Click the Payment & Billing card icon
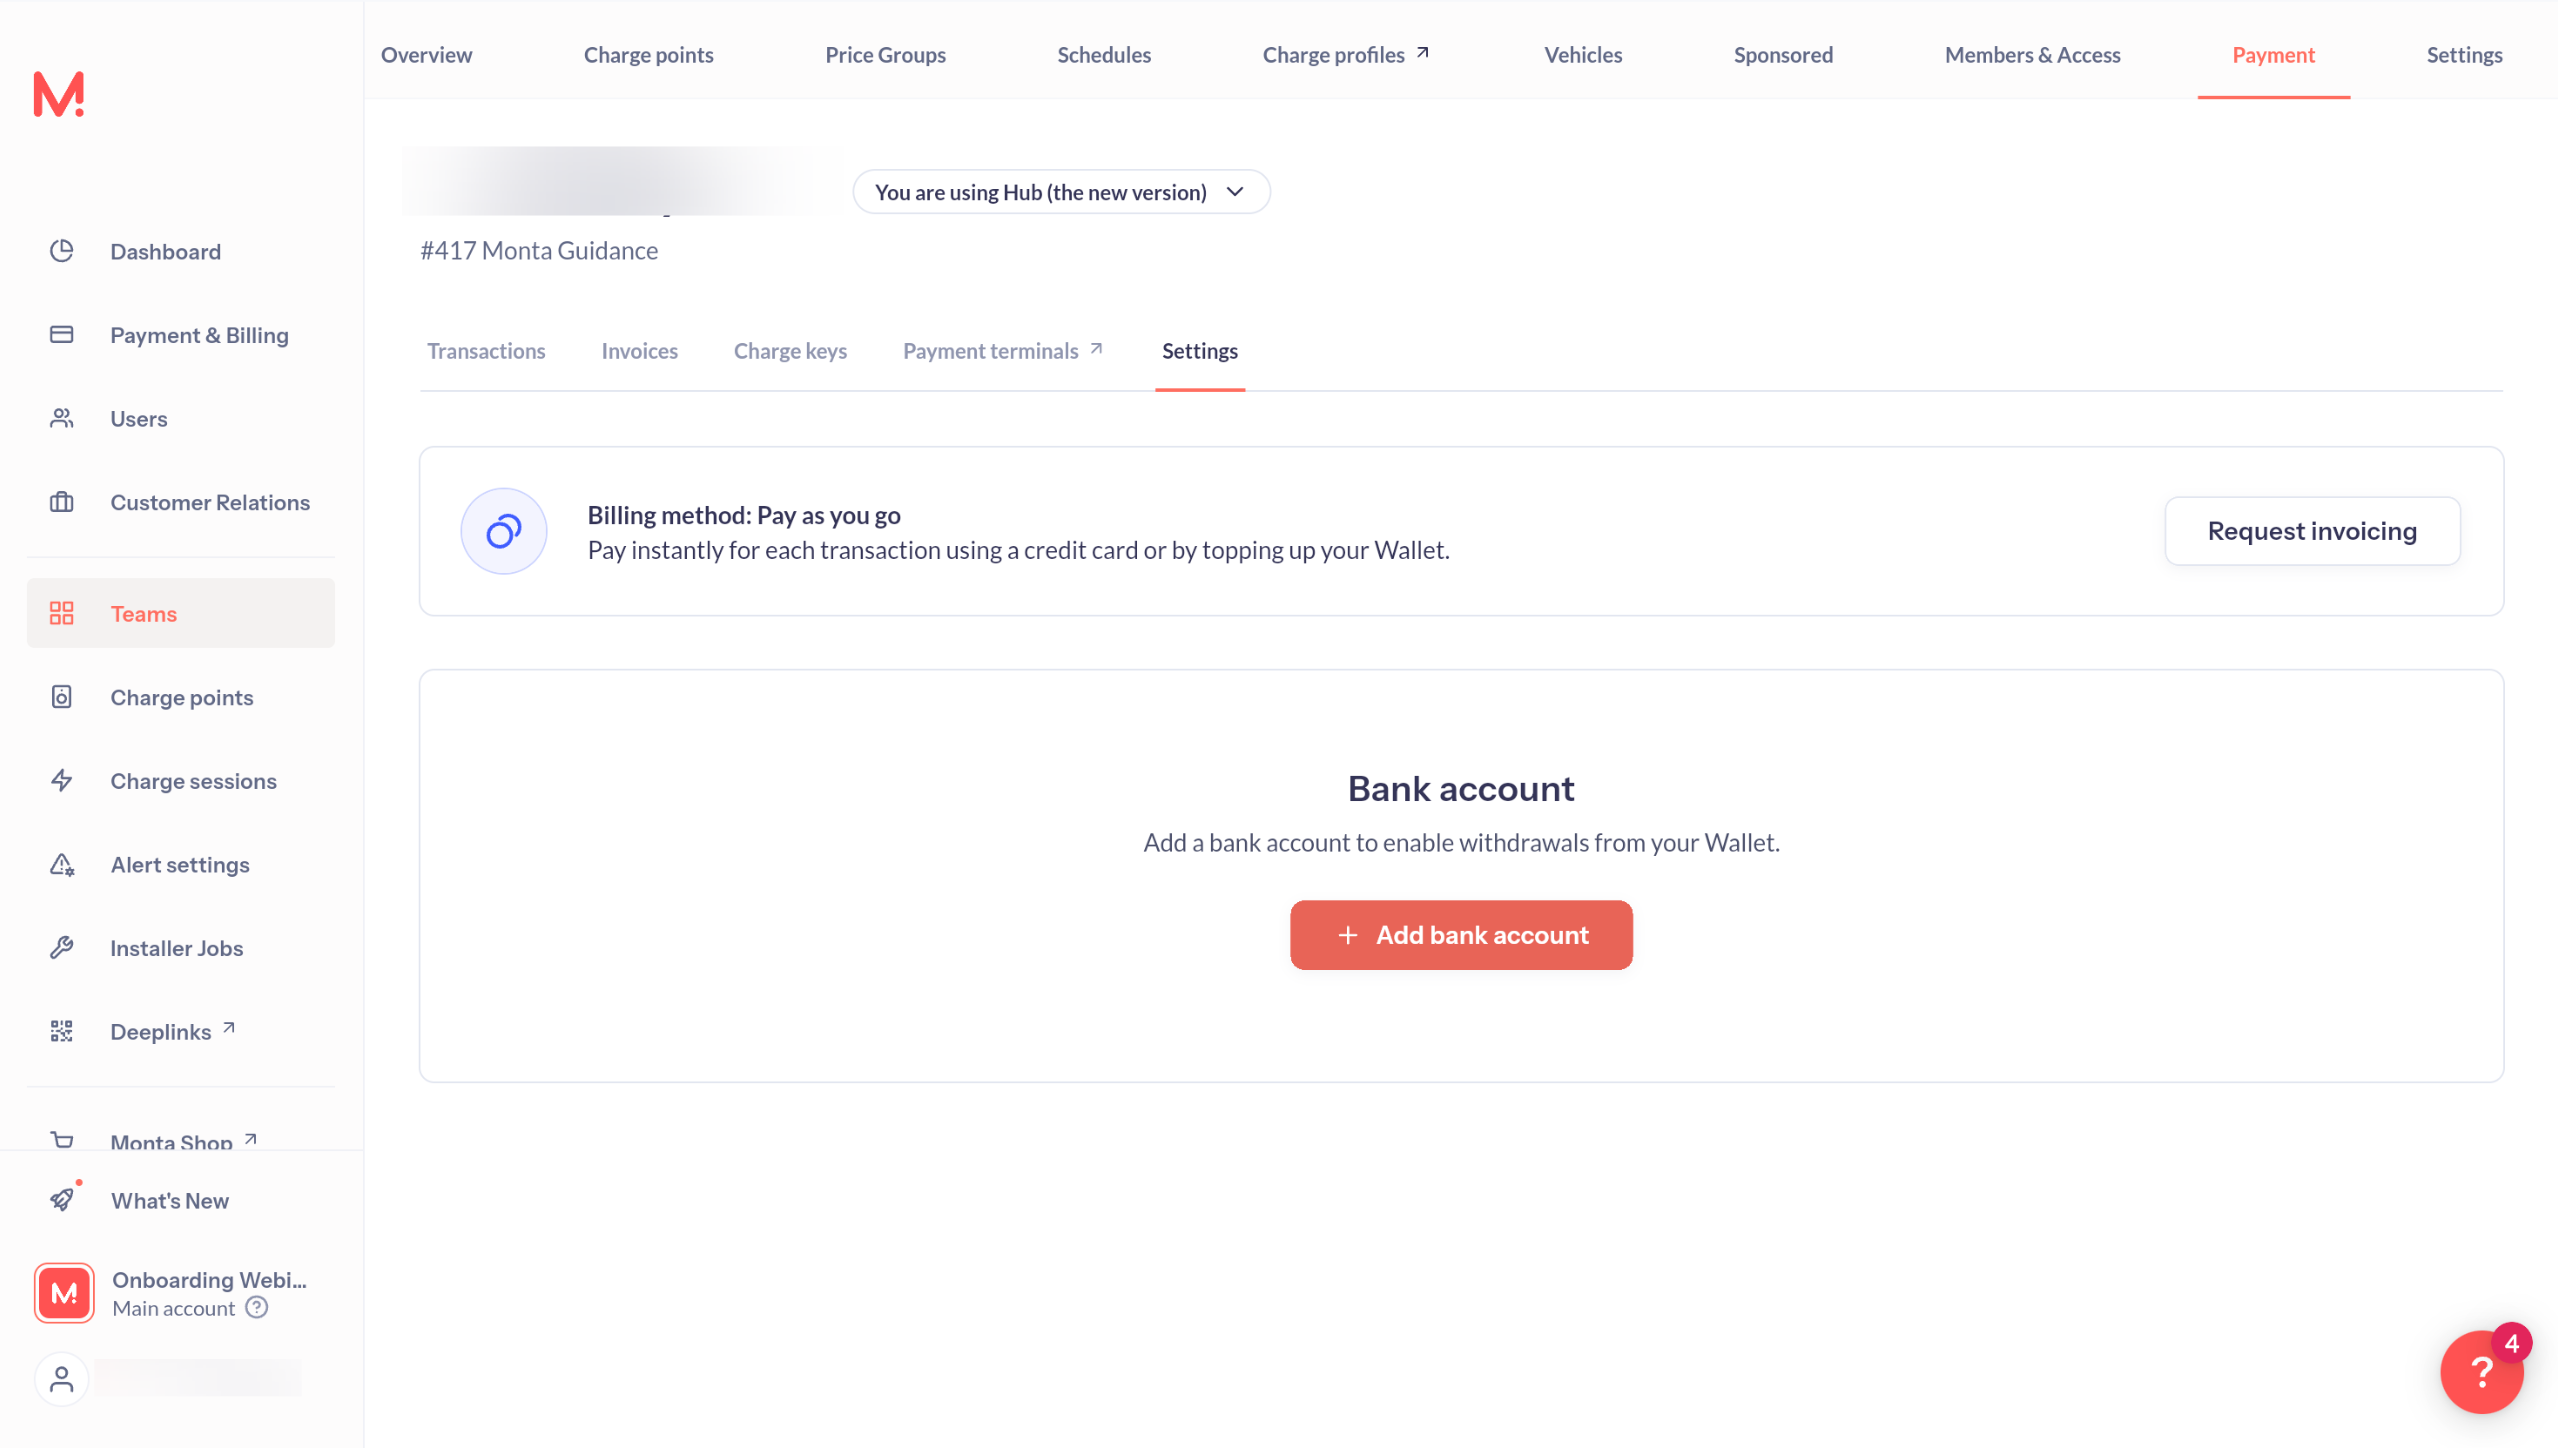This screenshot has width=2558, height=1448. click(62, 334)
